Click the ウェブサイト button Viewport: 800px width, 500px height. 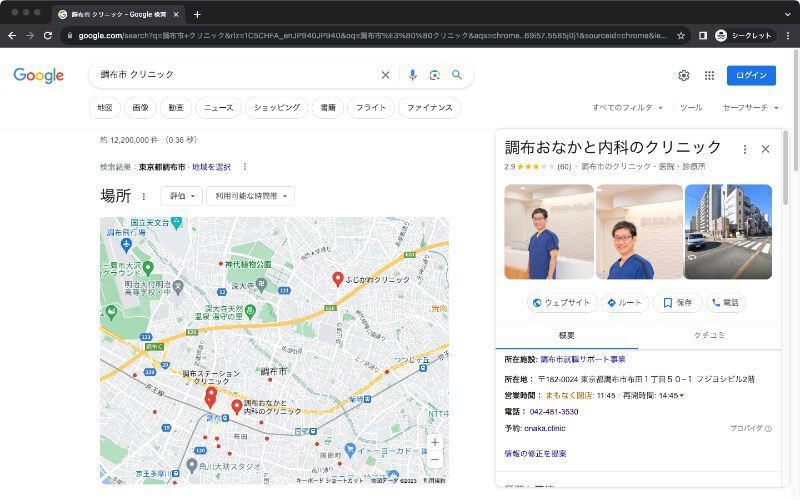click(x=561, y=302)
